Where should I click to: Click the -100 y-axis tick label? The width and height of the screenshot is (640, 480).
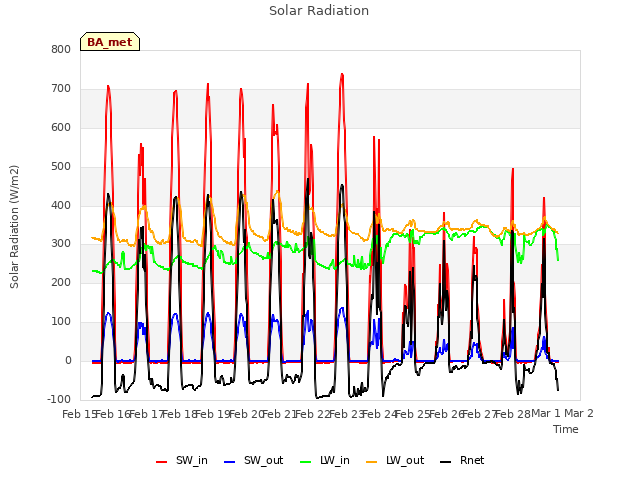[x=59, y=399]
